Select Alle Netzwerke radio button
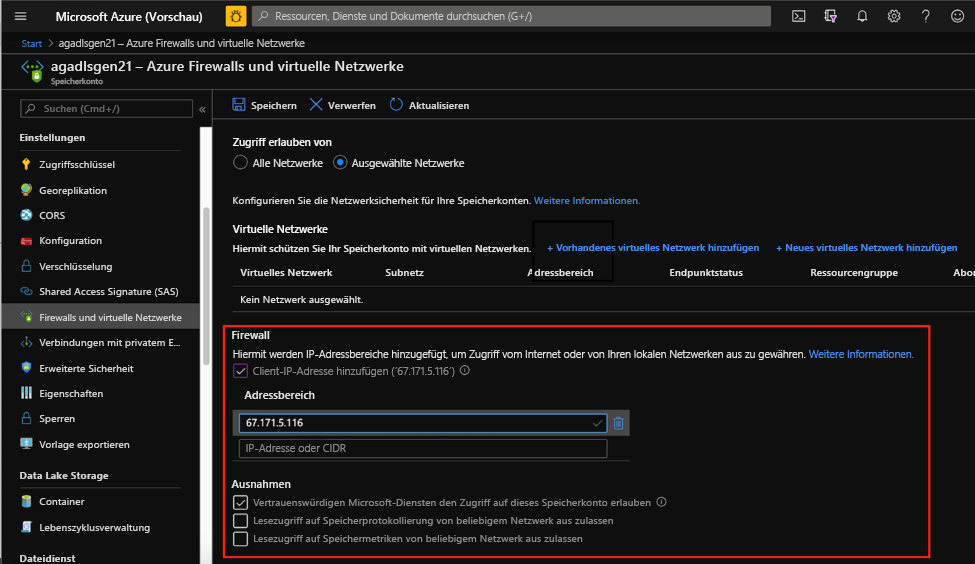The image size is (975, 564). click(240, 162)
